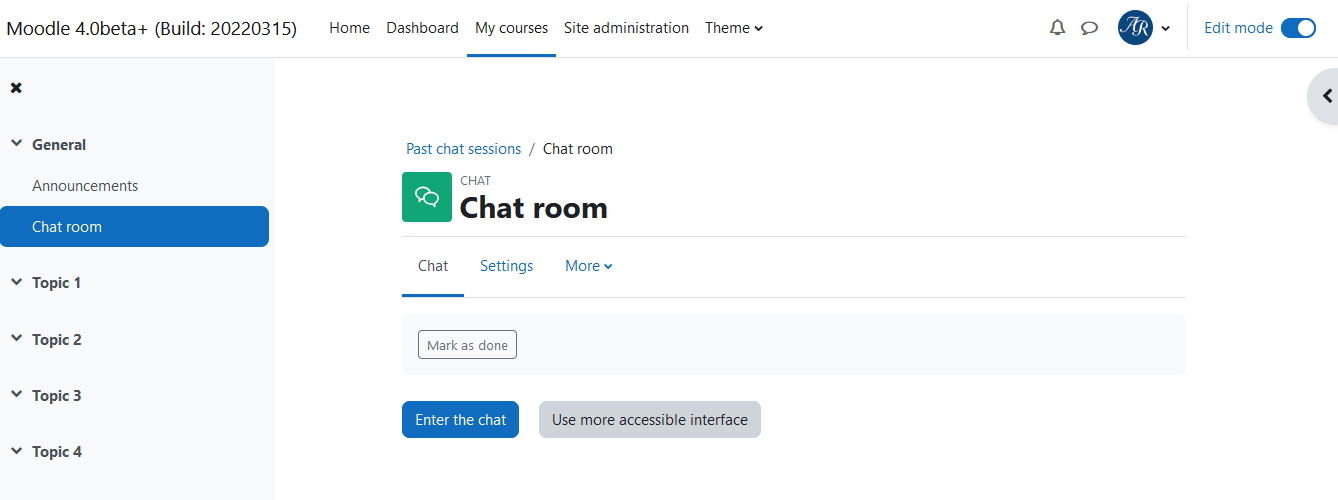Open the user menu dropdown arrow
This screenshot has width=1338, height=500.
click(1165, 29)
